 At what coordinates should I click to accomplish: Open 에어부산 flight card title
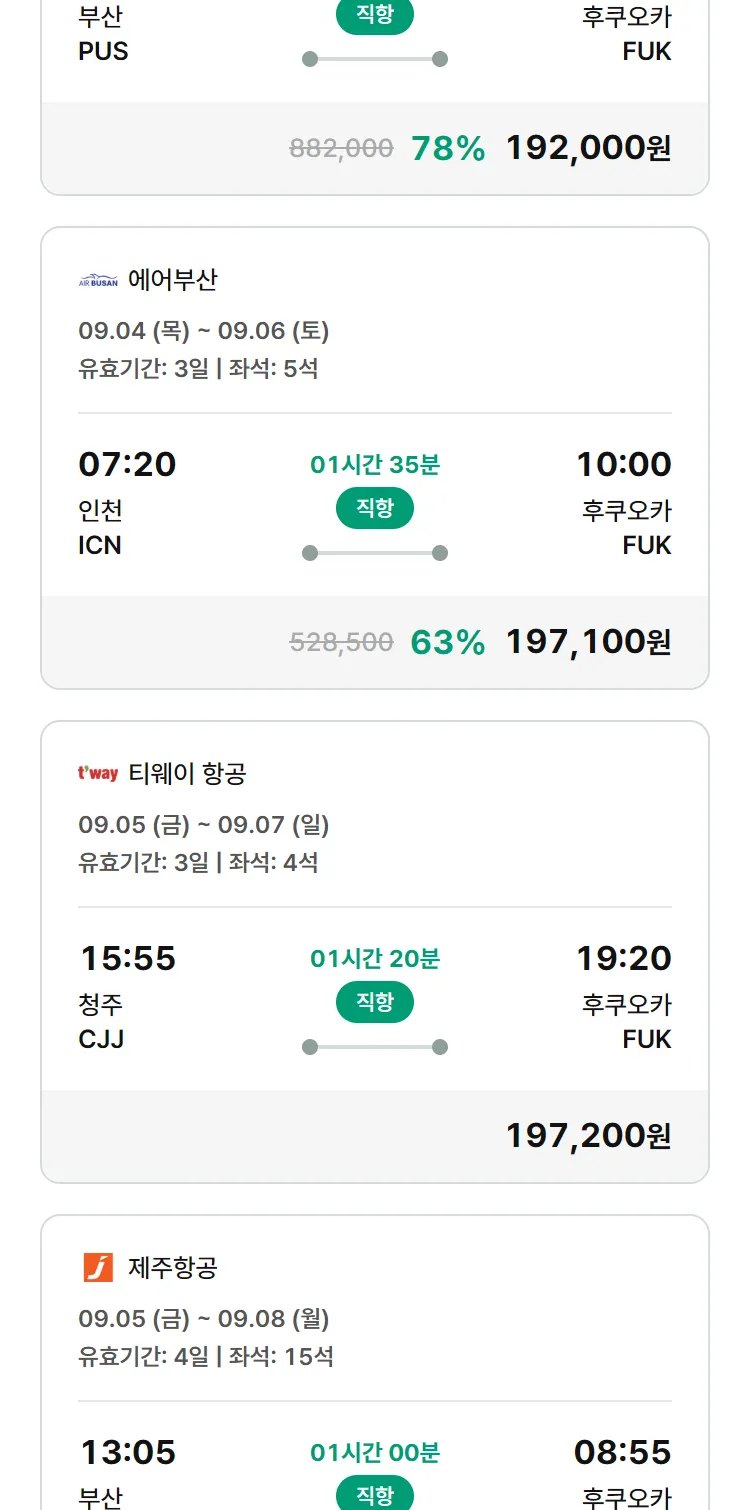tap(173, 280)
